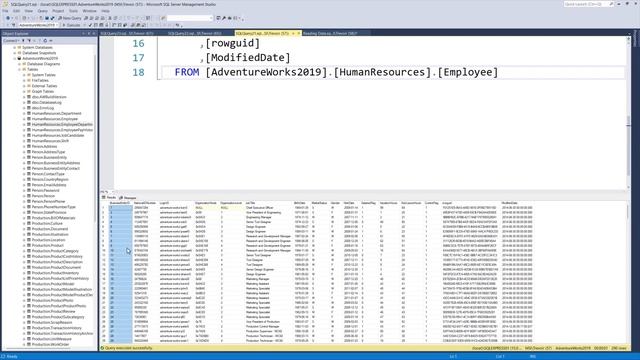Expand the FileTables folder
640x360 pixels.
click(24, 80)
